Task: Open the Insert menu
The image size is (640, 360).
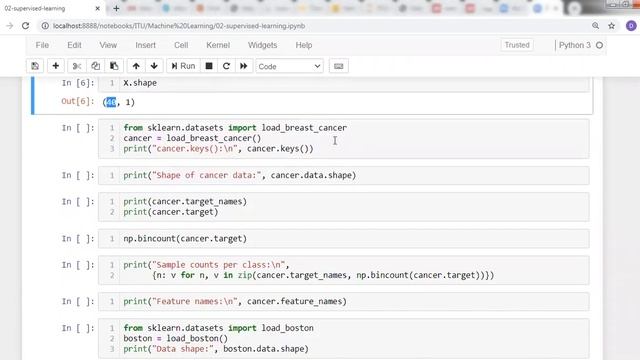Action: click(146, 45)
